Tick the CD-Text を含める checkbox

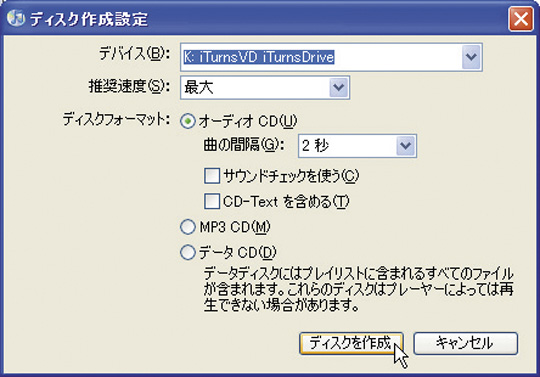pyautogui.click(x=212, y=201)
